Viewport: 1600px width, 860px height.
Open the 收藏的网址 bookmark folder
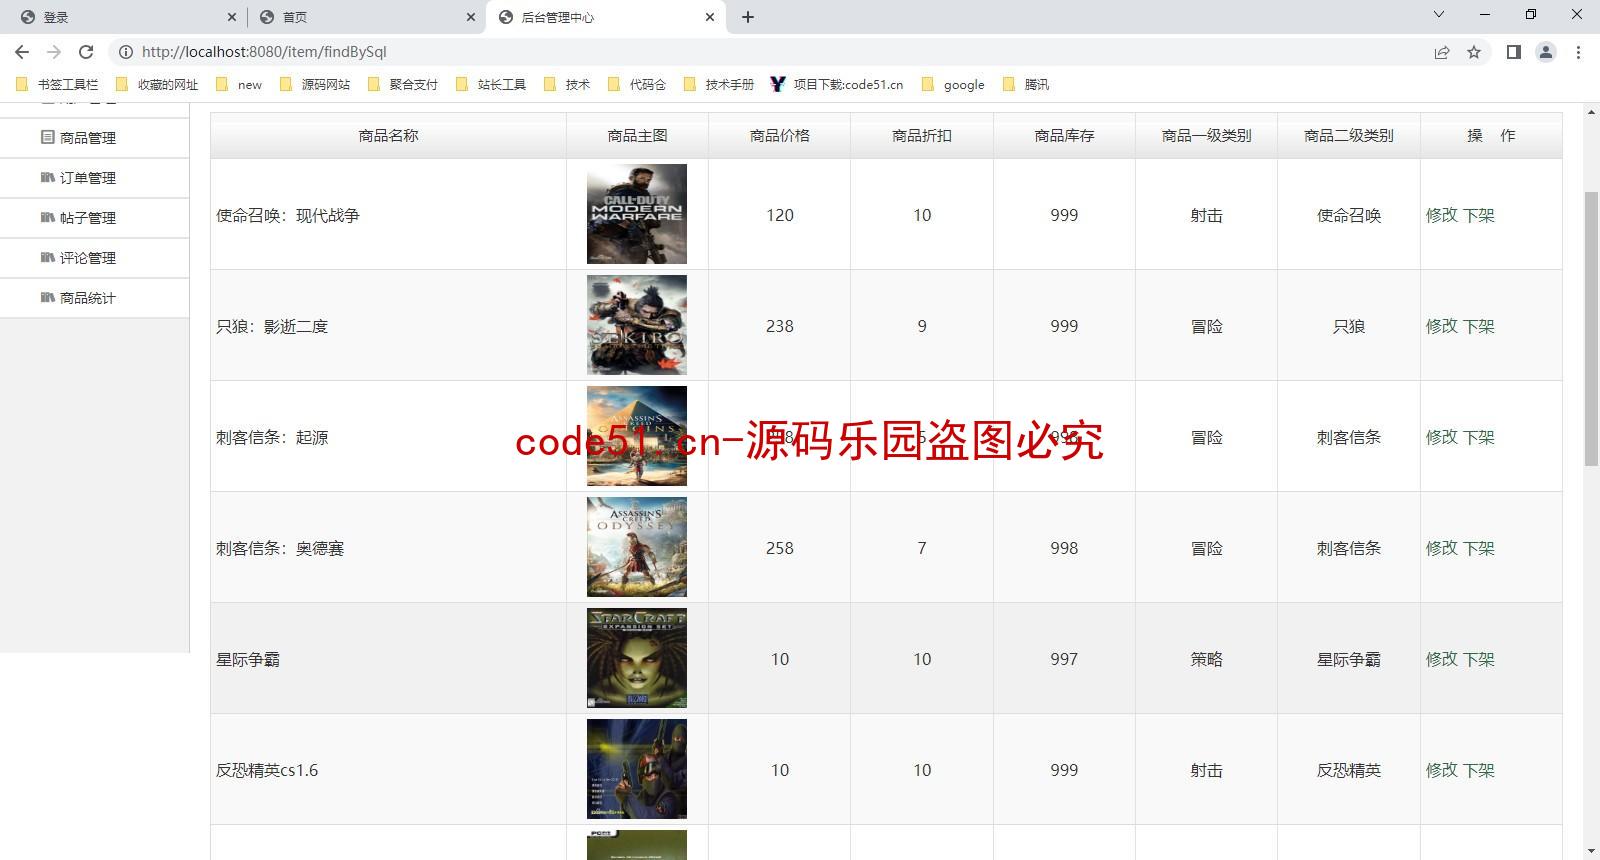pyautogui.click(x=158, y=85)
